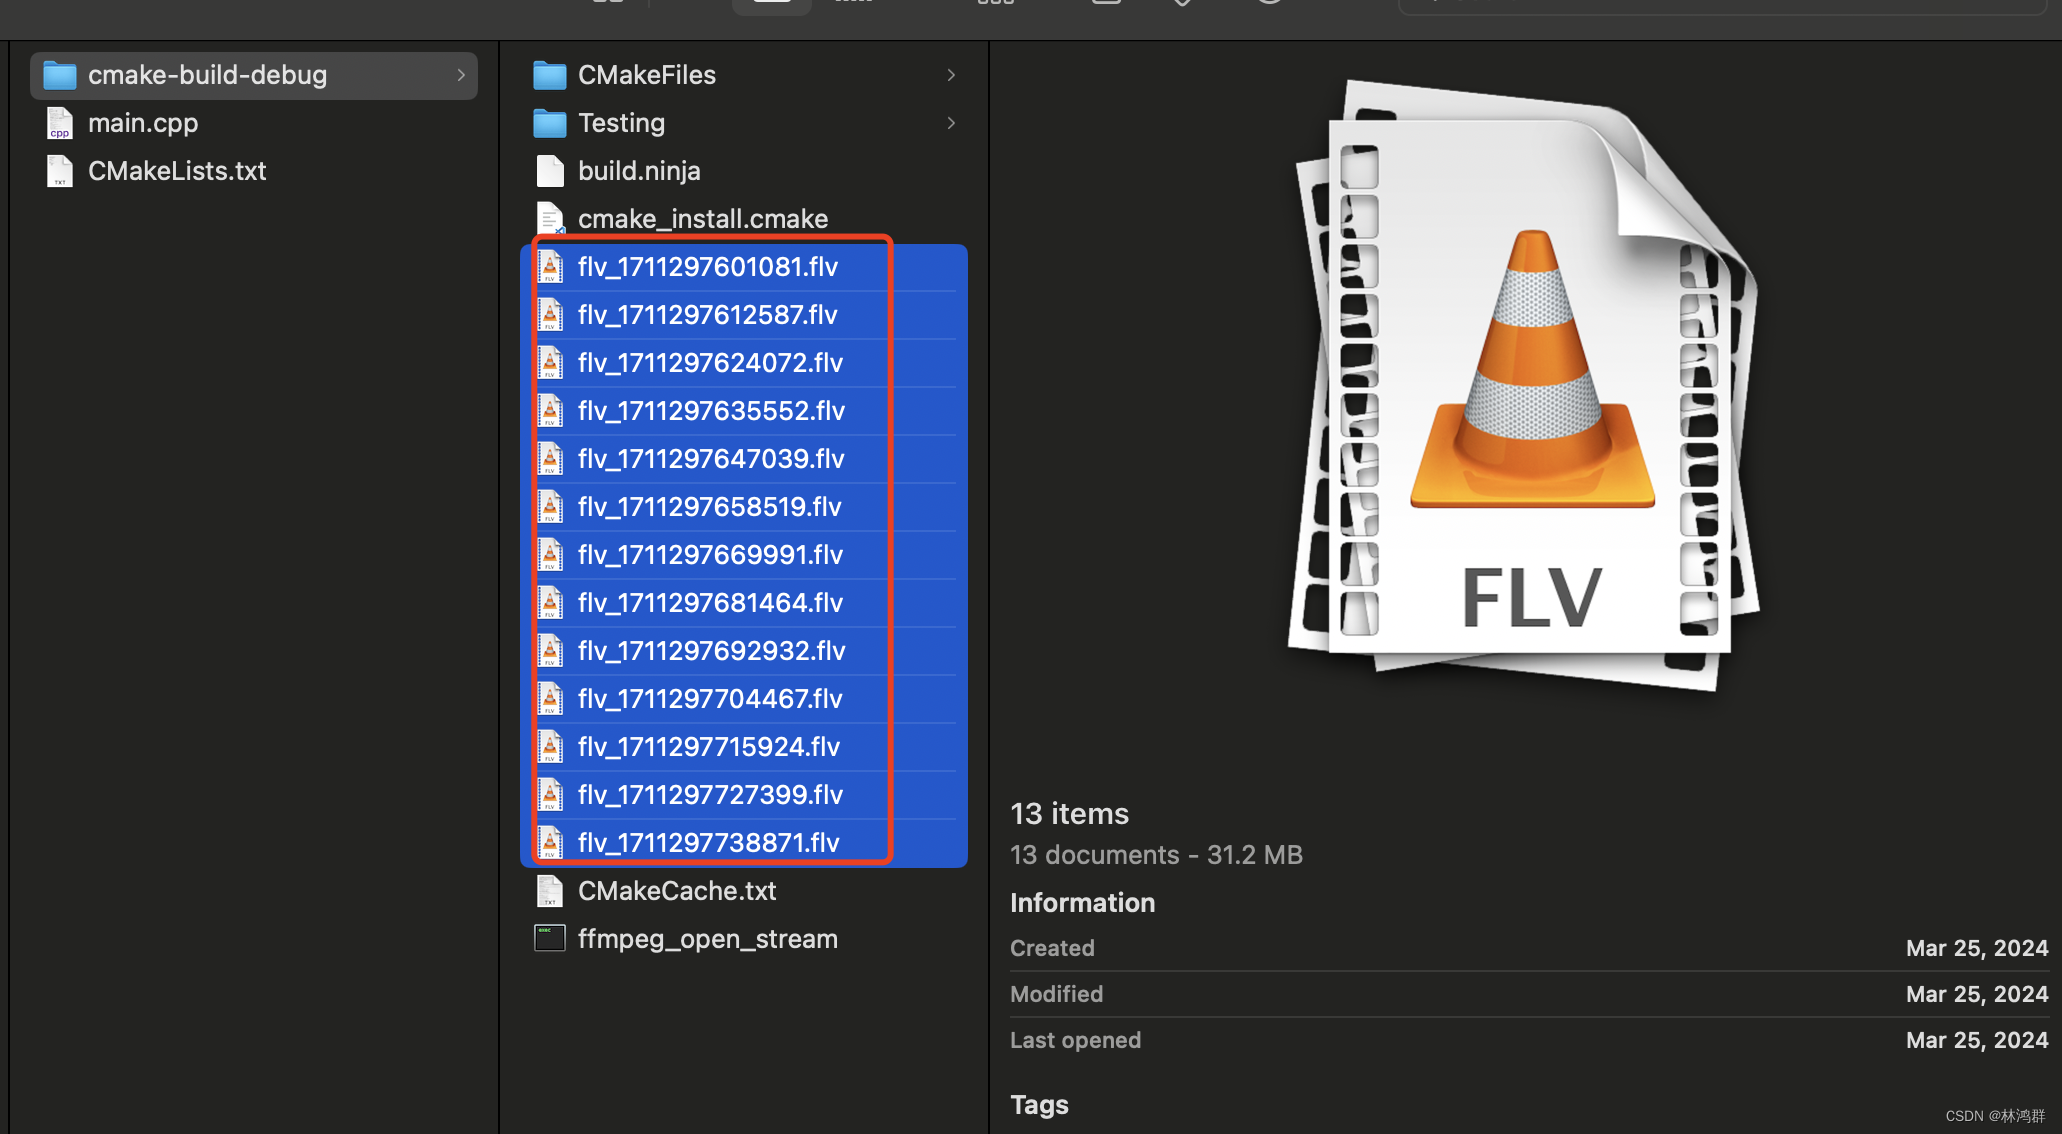Select cmake_install.cmake file name

[x=703, y=219]
